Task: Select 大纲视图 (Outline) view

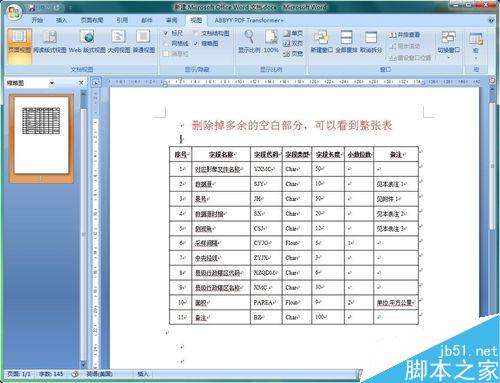Action: (118, 42)
